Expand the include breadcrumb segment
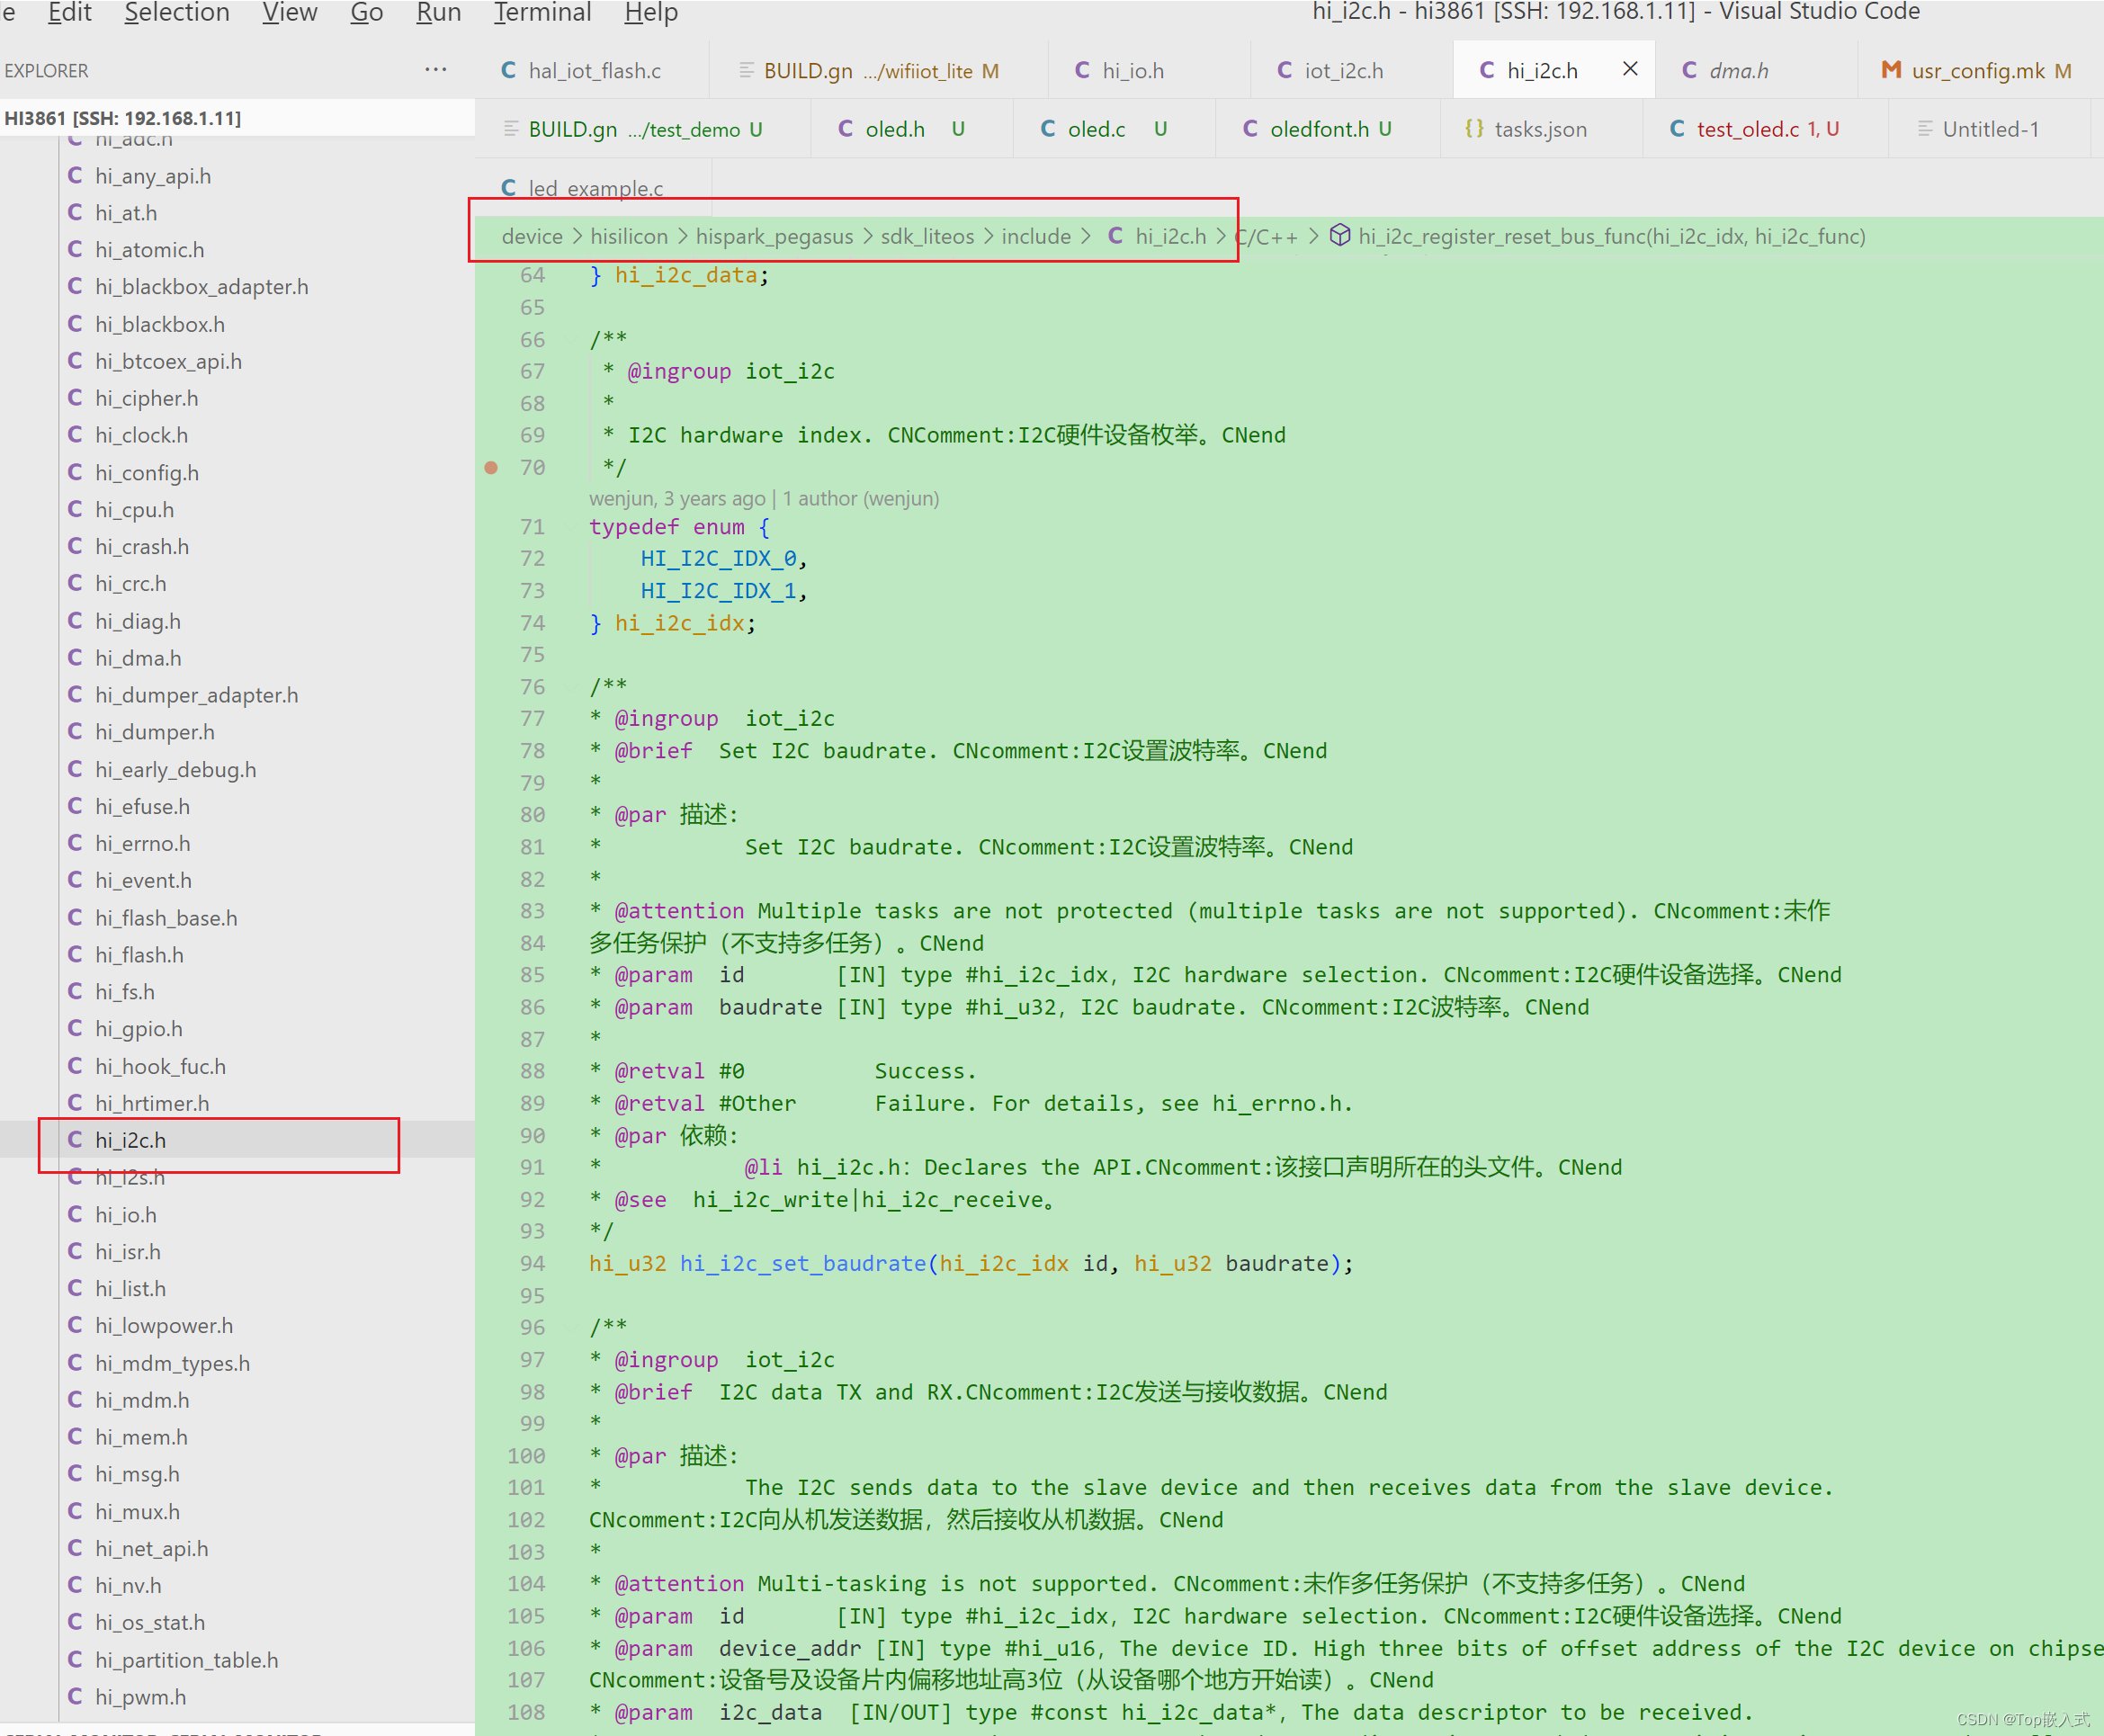This screenshot has width=2104, height=1736. coord(1035,236)
